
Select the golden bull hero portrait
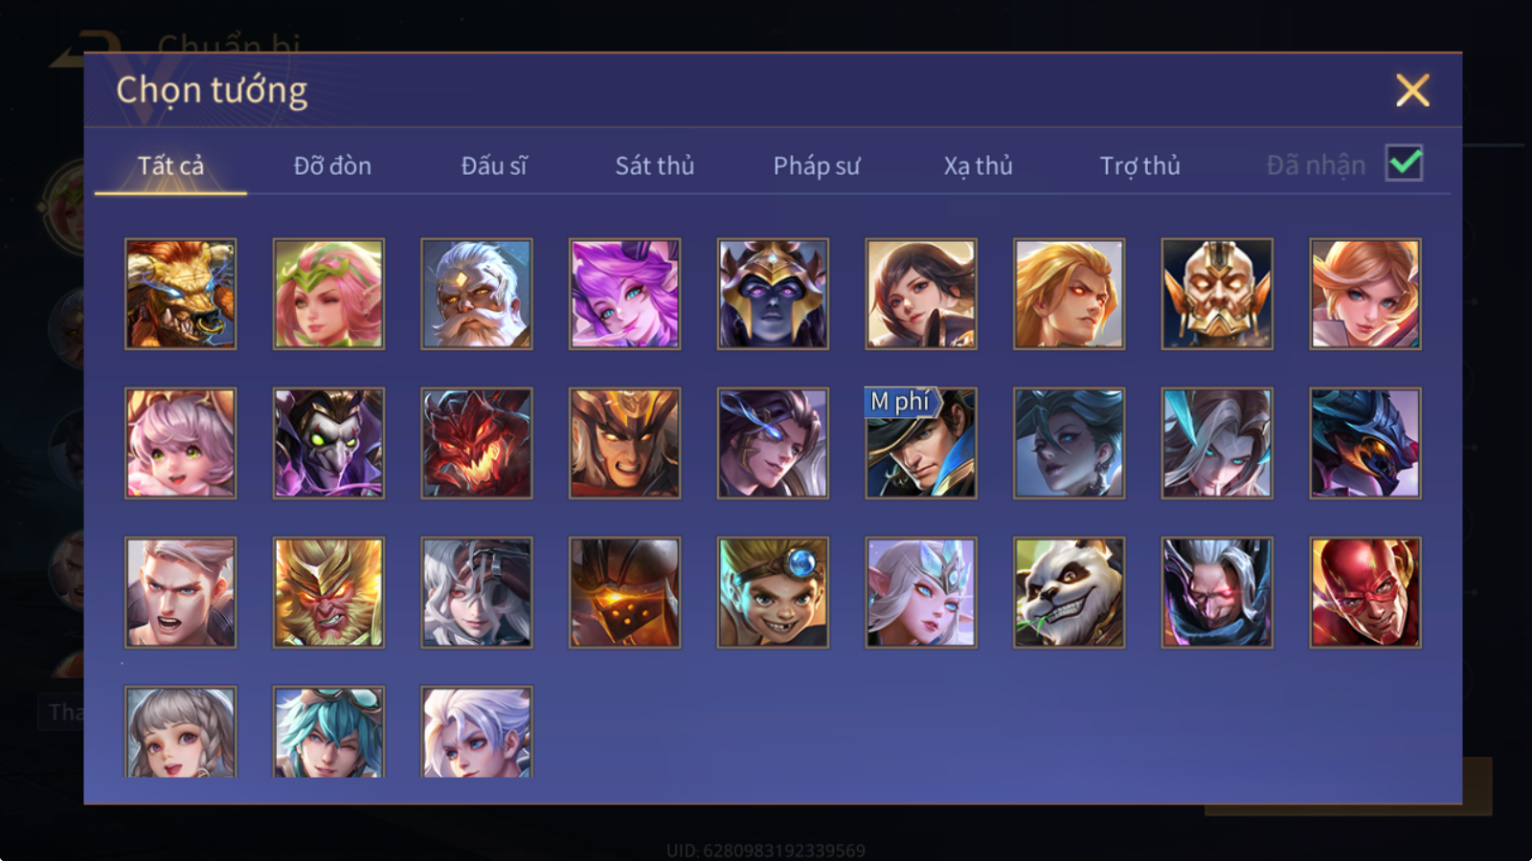181,294
